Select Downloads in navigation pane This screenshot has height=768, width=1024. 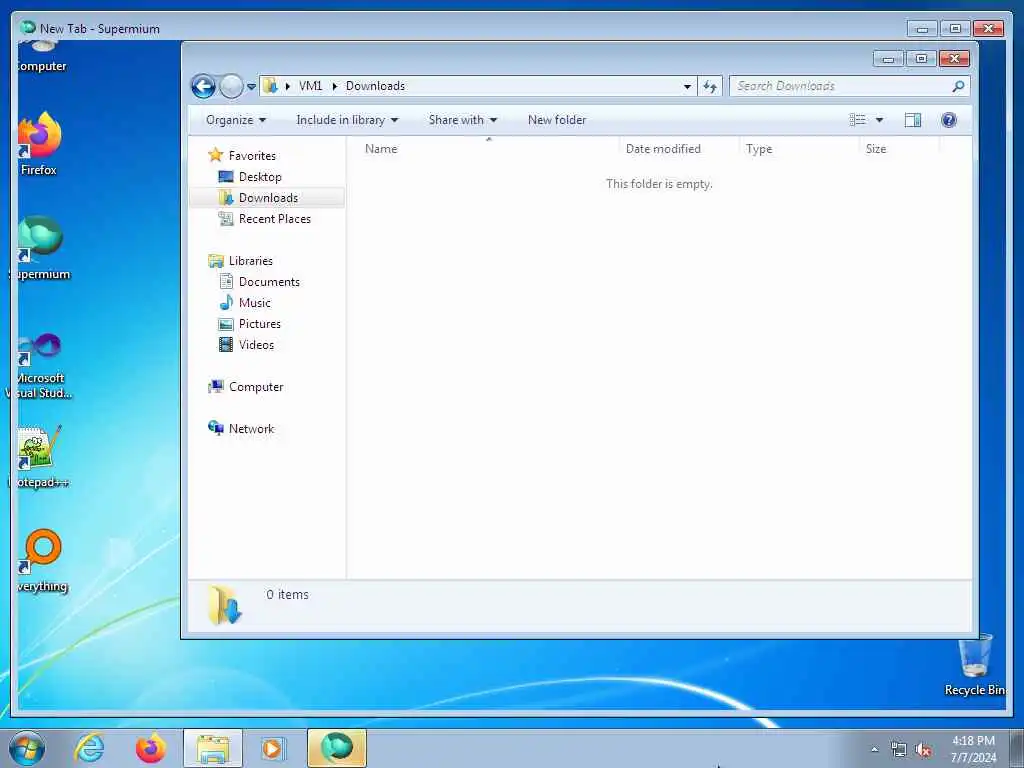(x=268, y=198)
